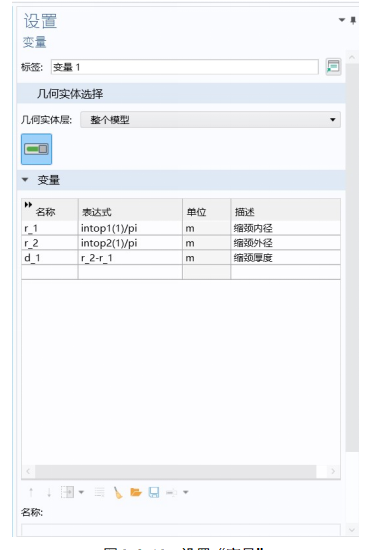This screenshot has height=550, width=371.
Task: Click the 描述 column header
Action: (285, 210)
